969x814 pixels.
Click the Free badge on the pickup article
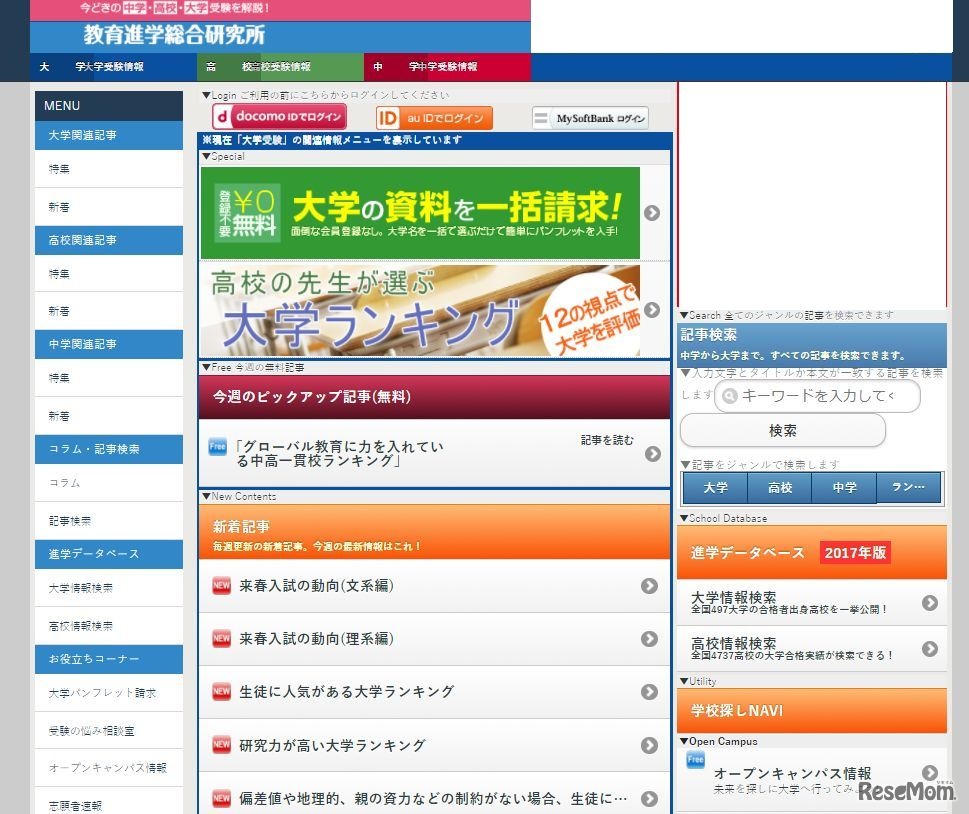[217, 446]
